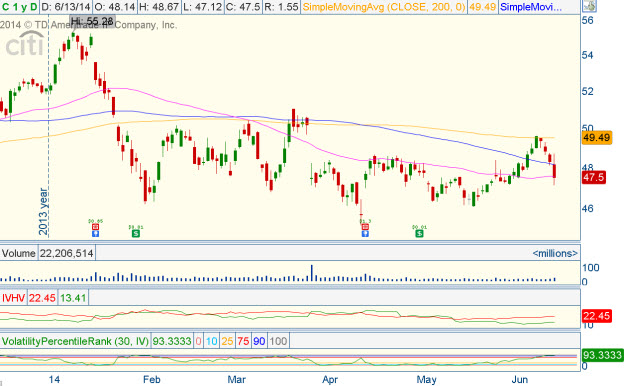Viewport: 625px width, 386px height.
Task: Click the blue conference call icon under $0.05
Action: click(x=95, y=233)
